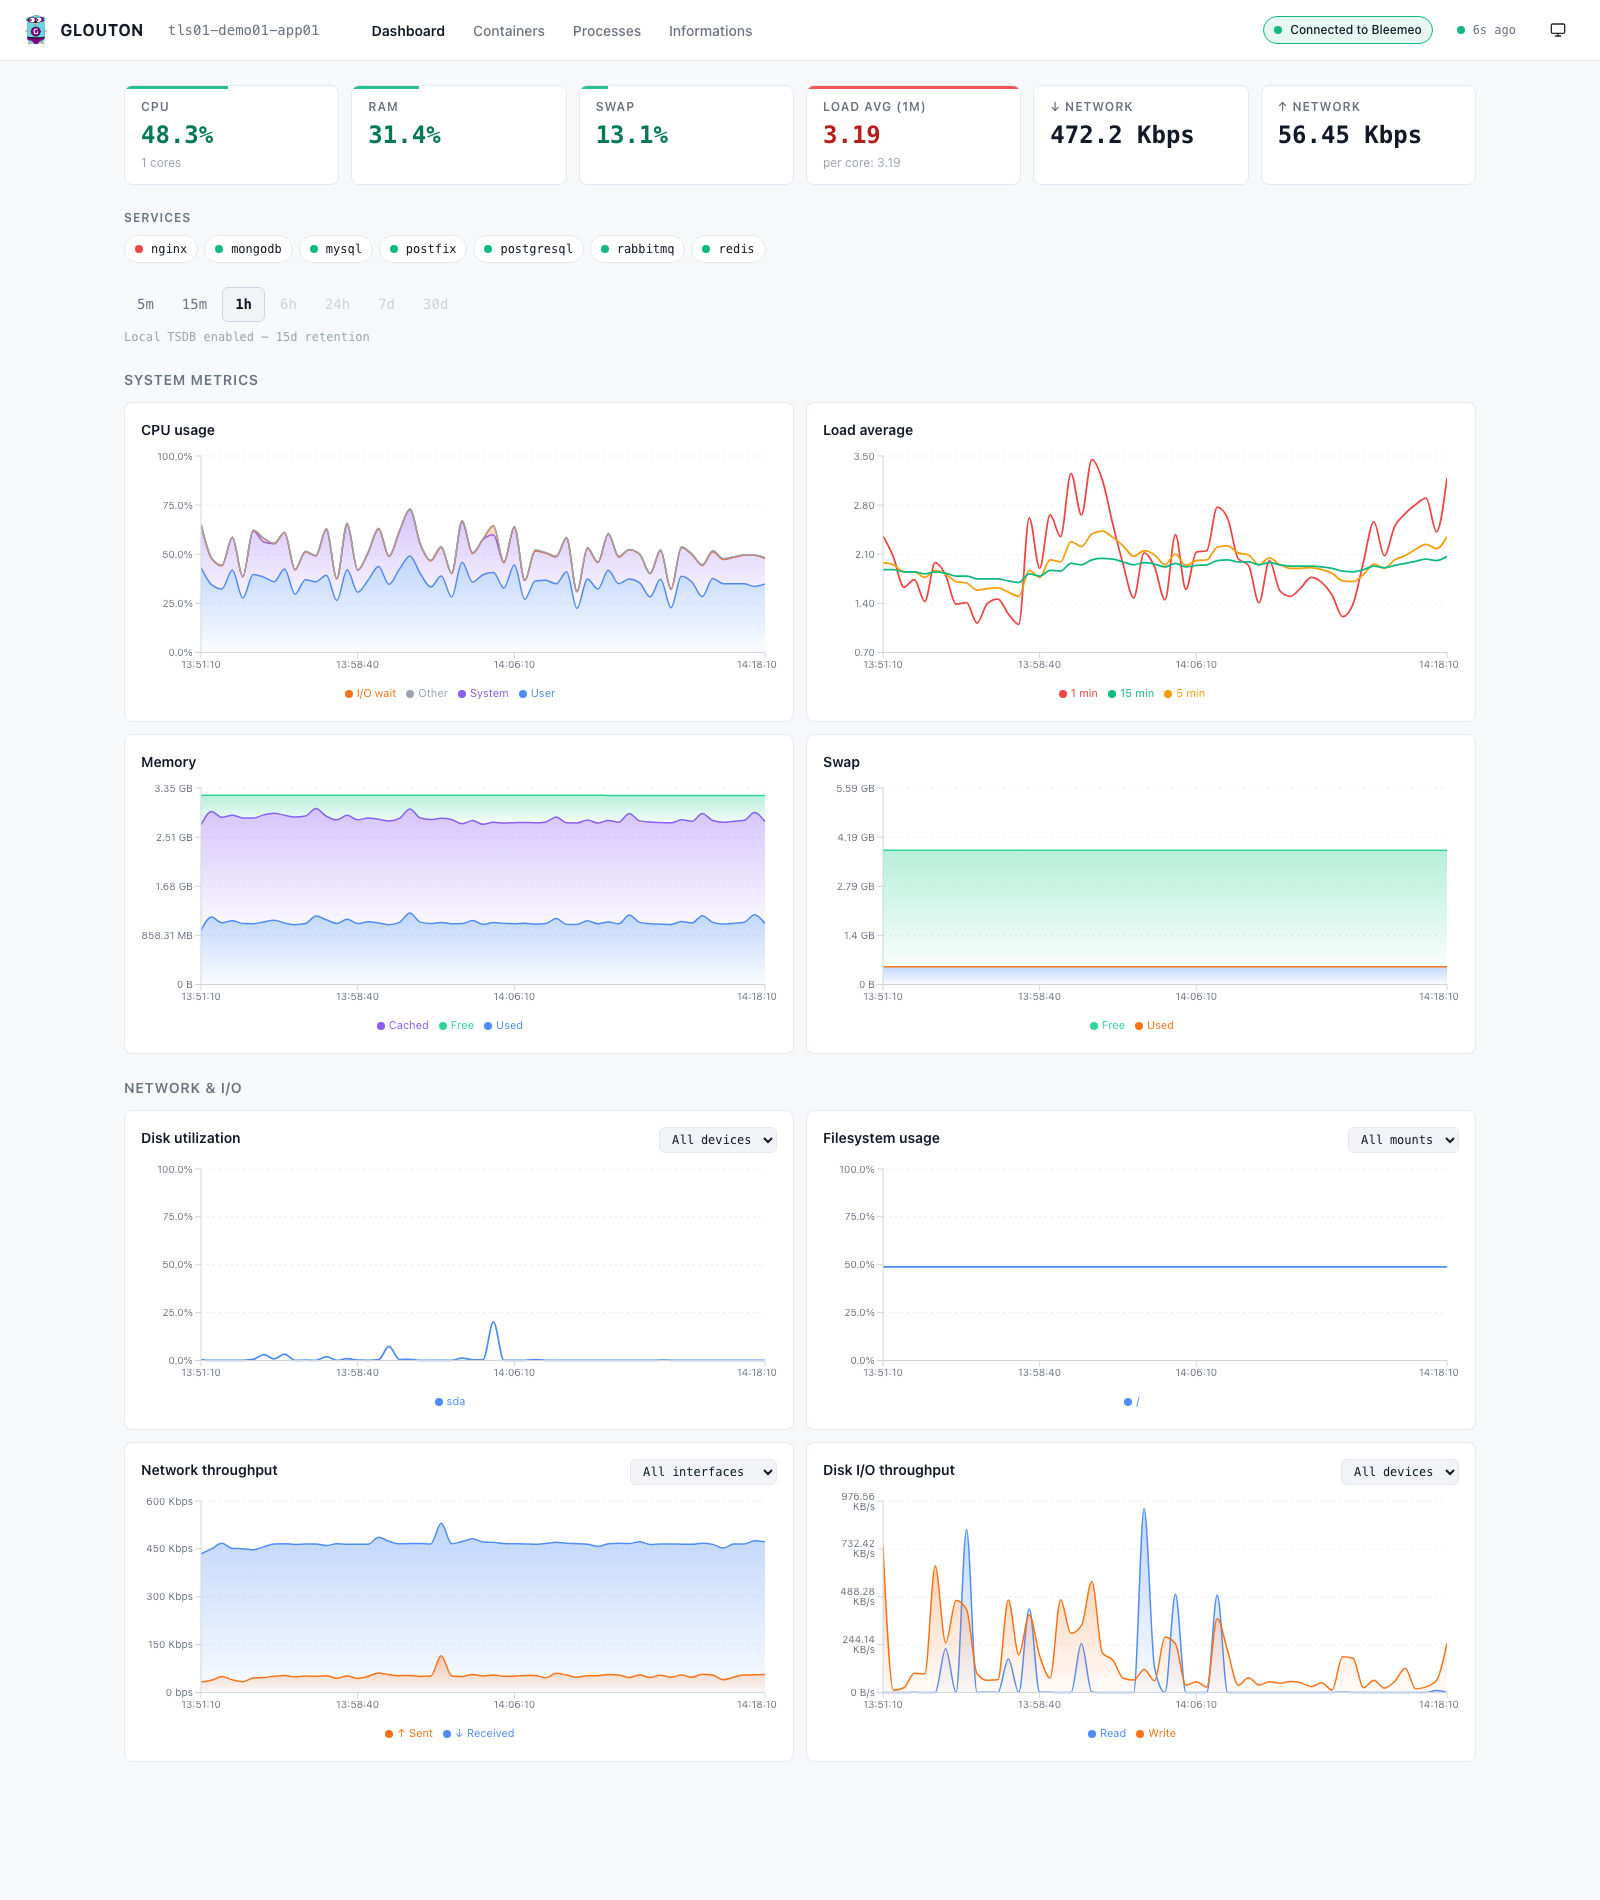Toggle the User series legend in CPU usage
1600x1900 pixels.
pyautogui.click(x=537, y=694)
